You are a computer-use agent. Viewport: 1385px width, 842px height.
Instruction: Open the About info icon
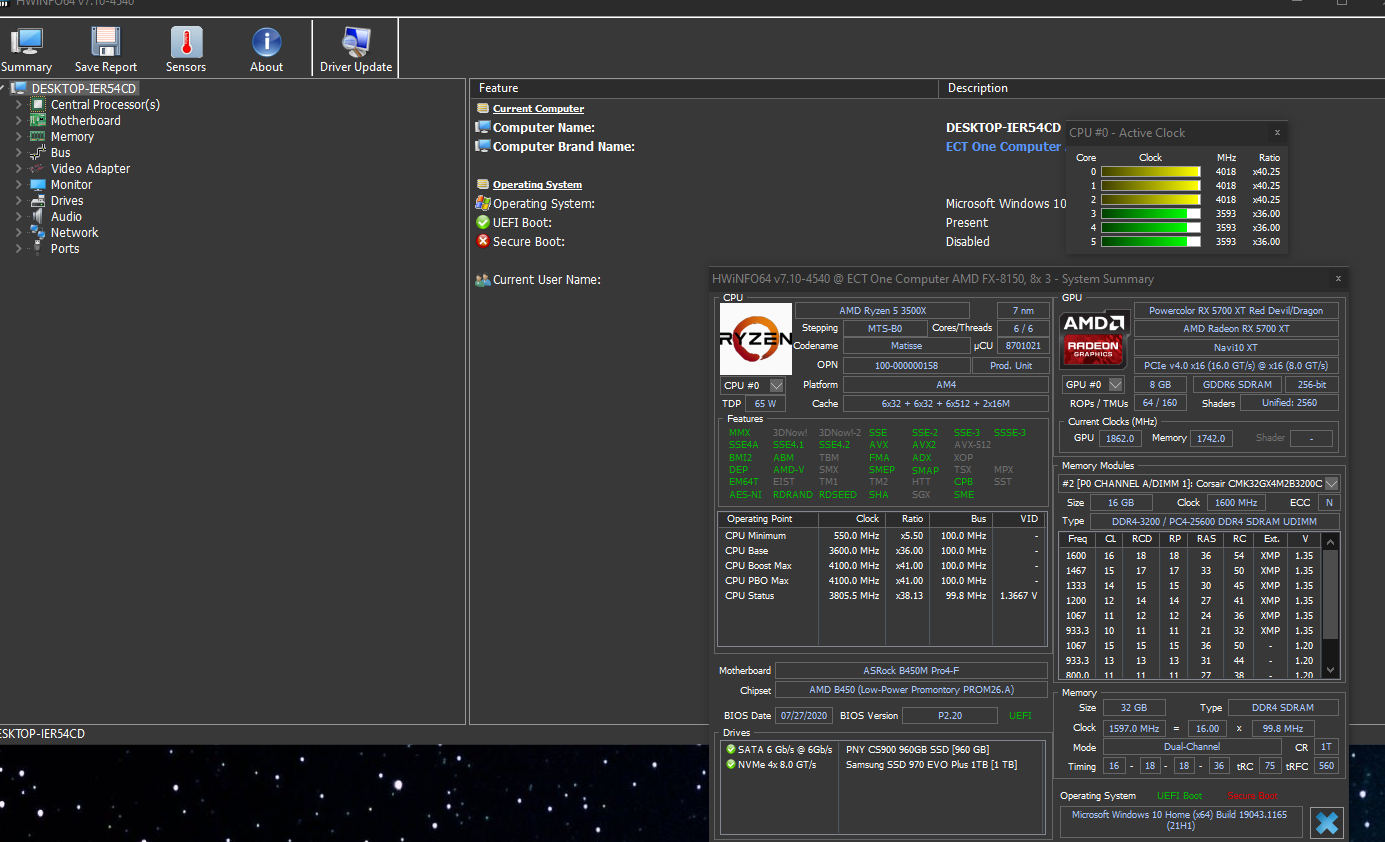(266, 42)
